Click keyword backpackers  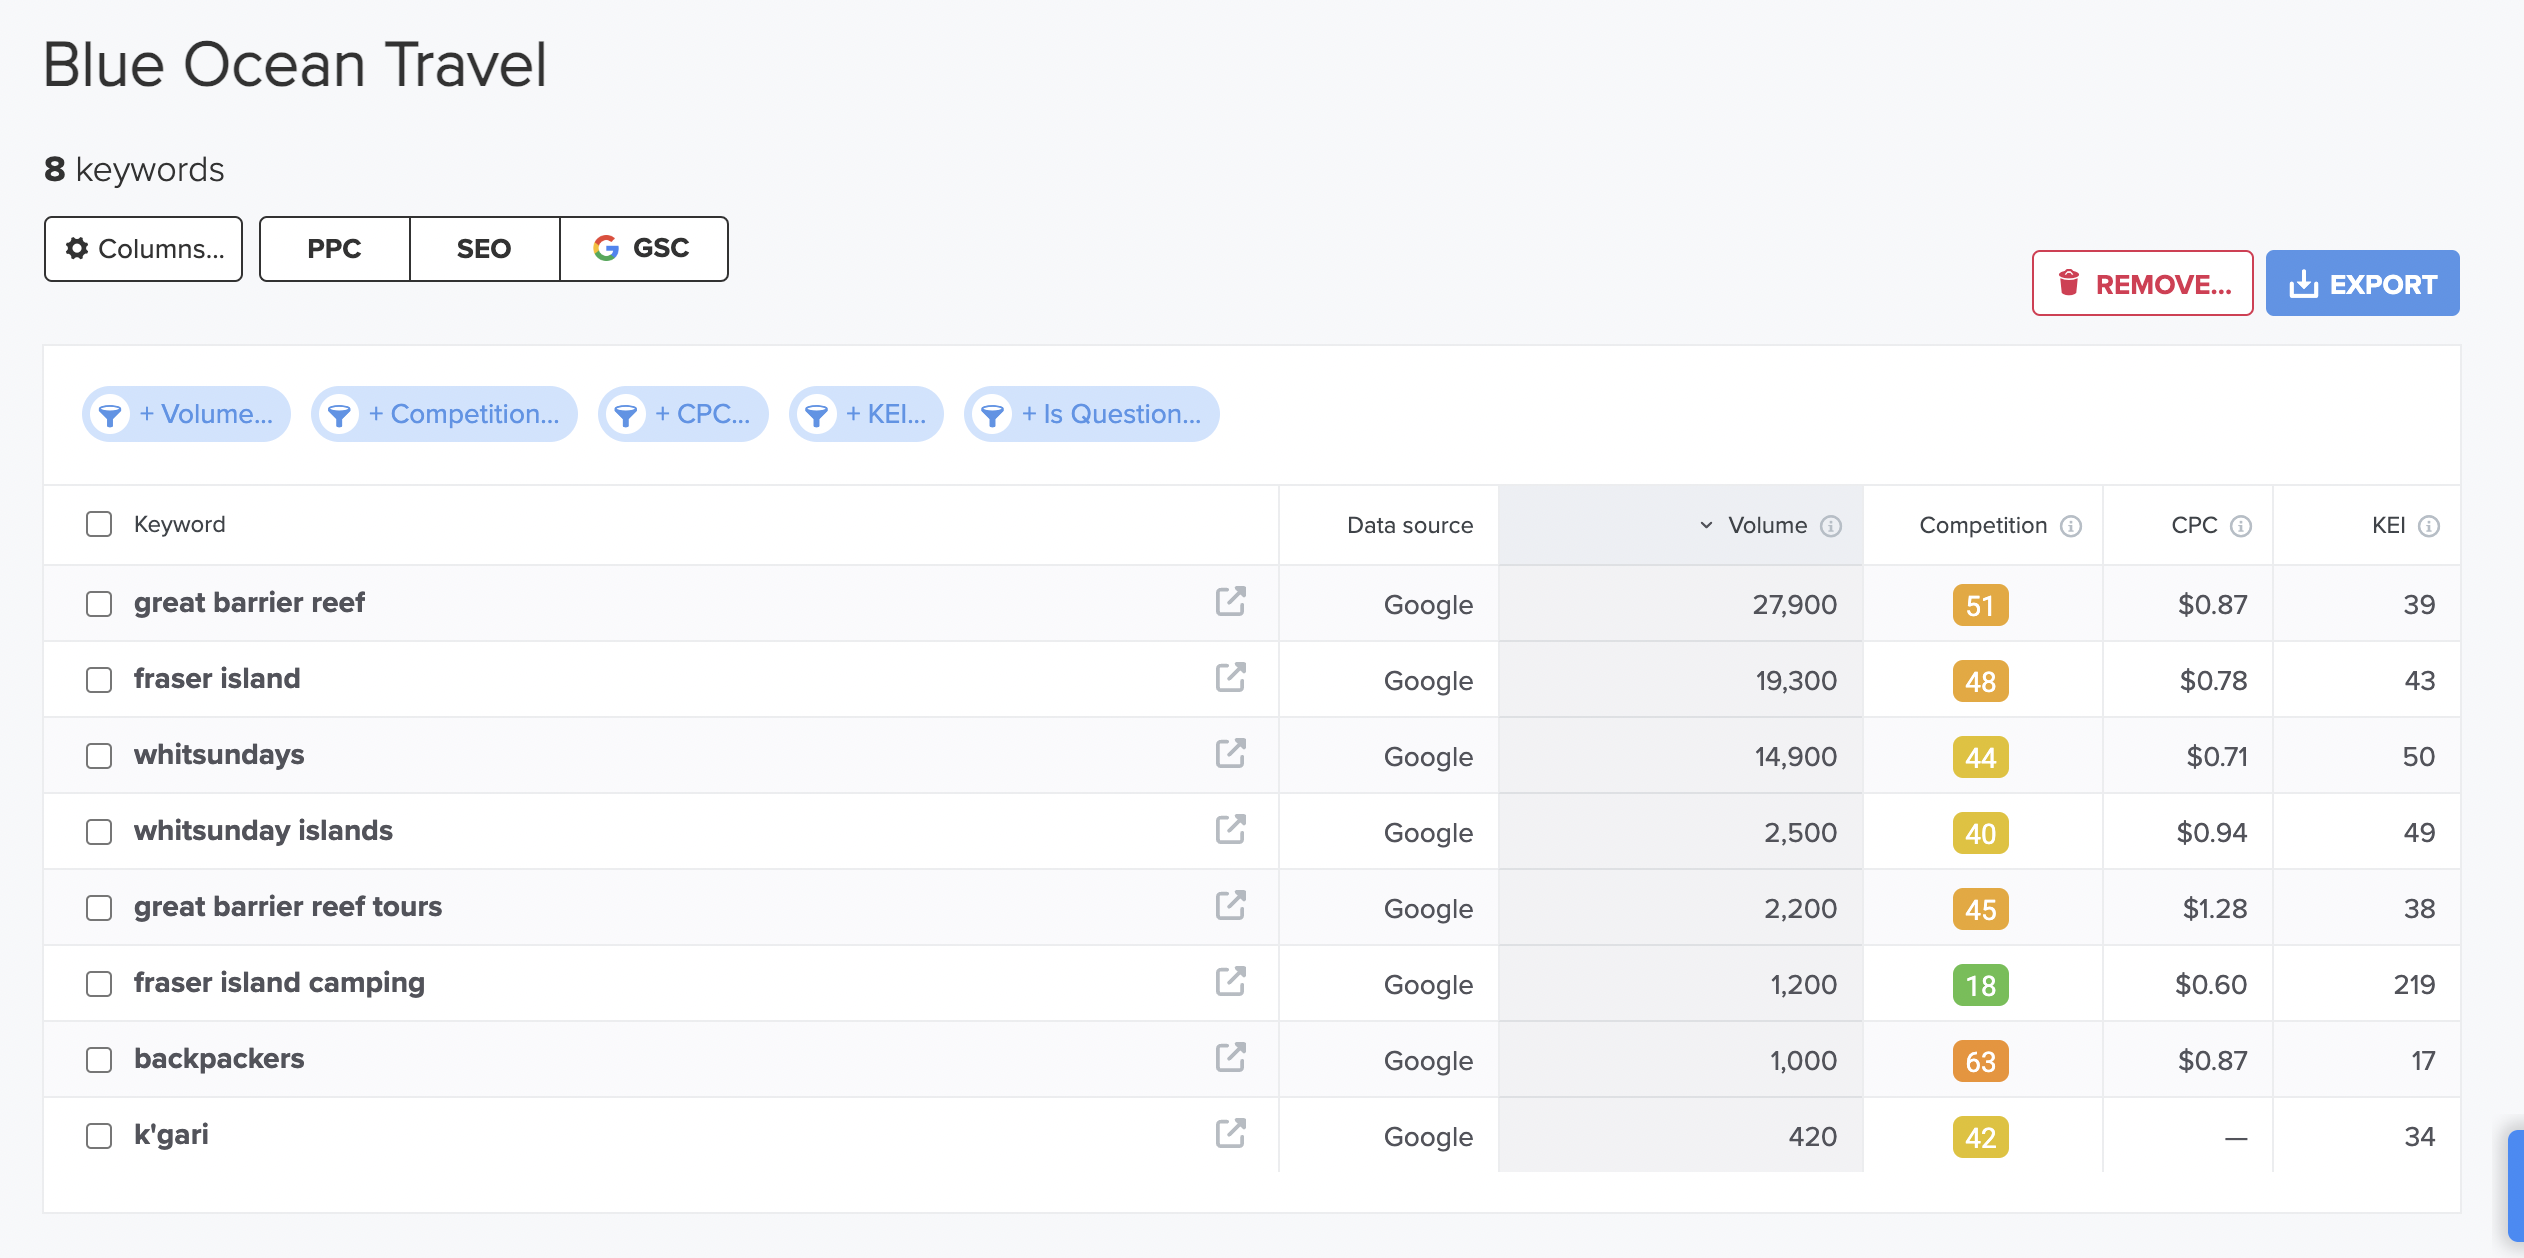tap(219, 1059)
